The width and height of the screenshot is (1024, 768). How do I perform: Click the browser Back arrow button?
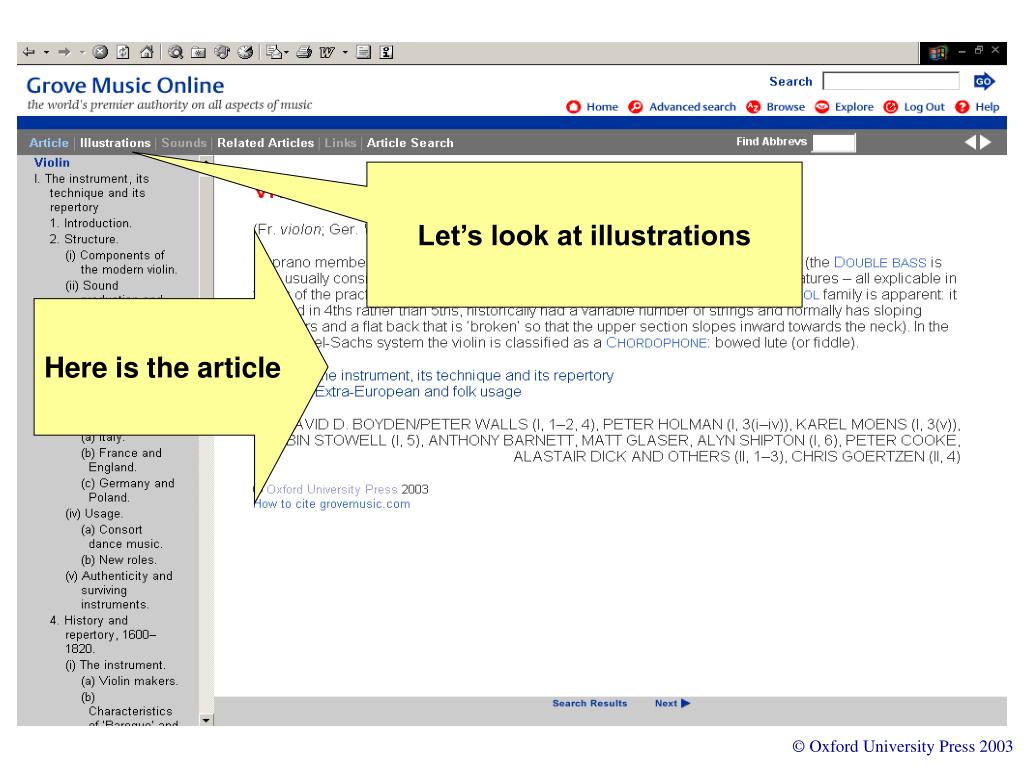[x=29, y=52]
